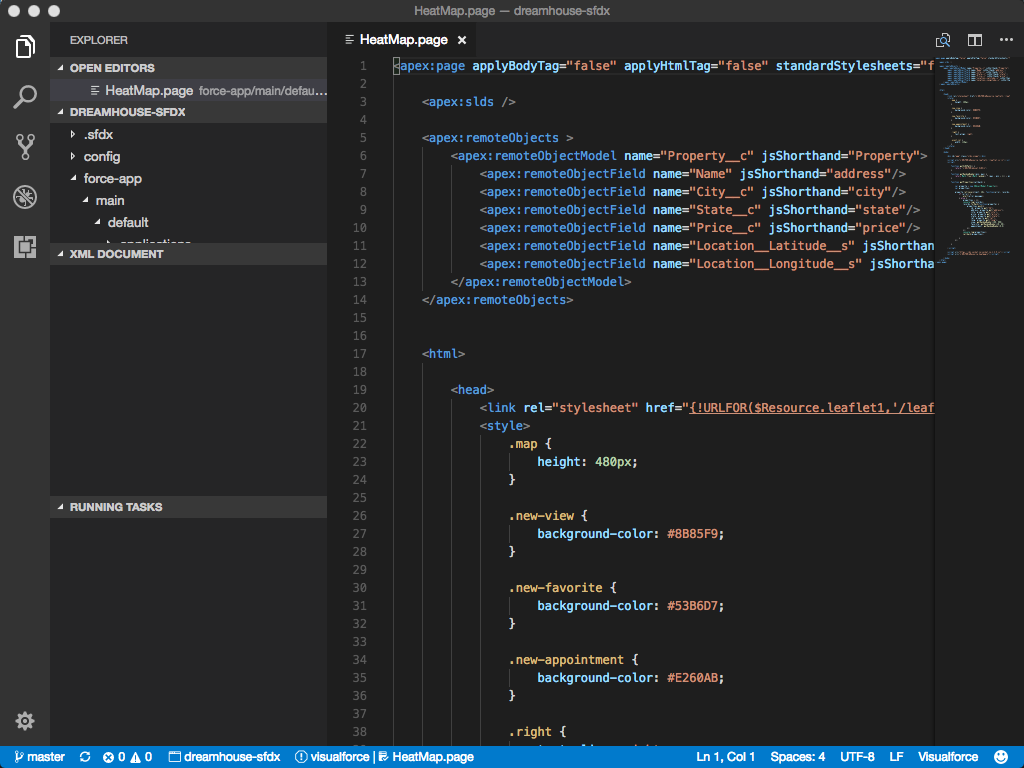Collapse the RUNNING TASKS section

tap(115, 507)
